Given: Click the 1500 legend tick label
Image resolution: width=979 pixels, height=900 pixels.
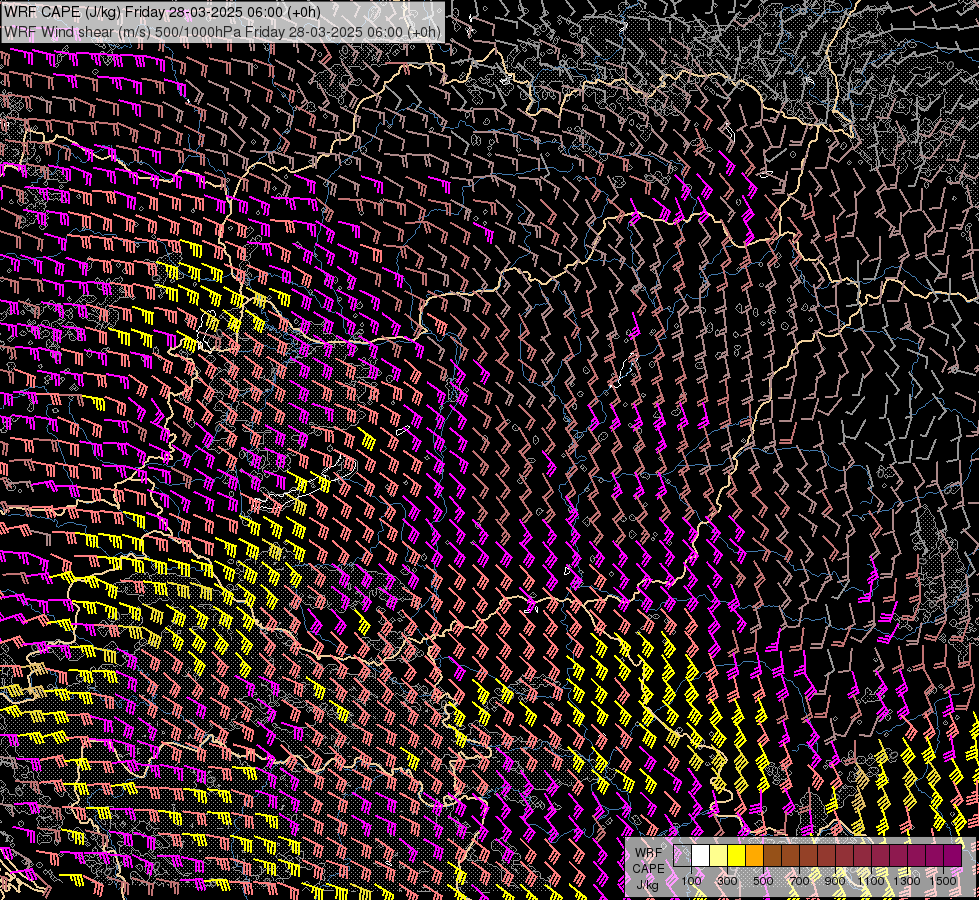Looking at the screenshot, I should 943,881.
